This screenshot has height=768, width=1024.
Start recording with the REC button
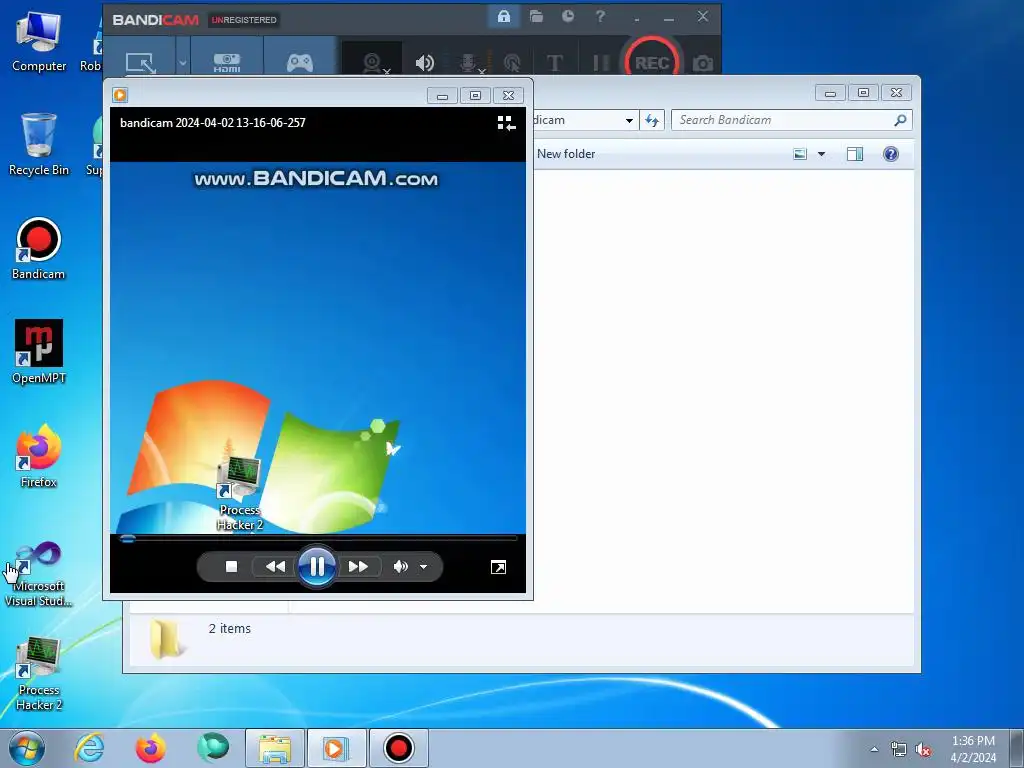(652, 61)
